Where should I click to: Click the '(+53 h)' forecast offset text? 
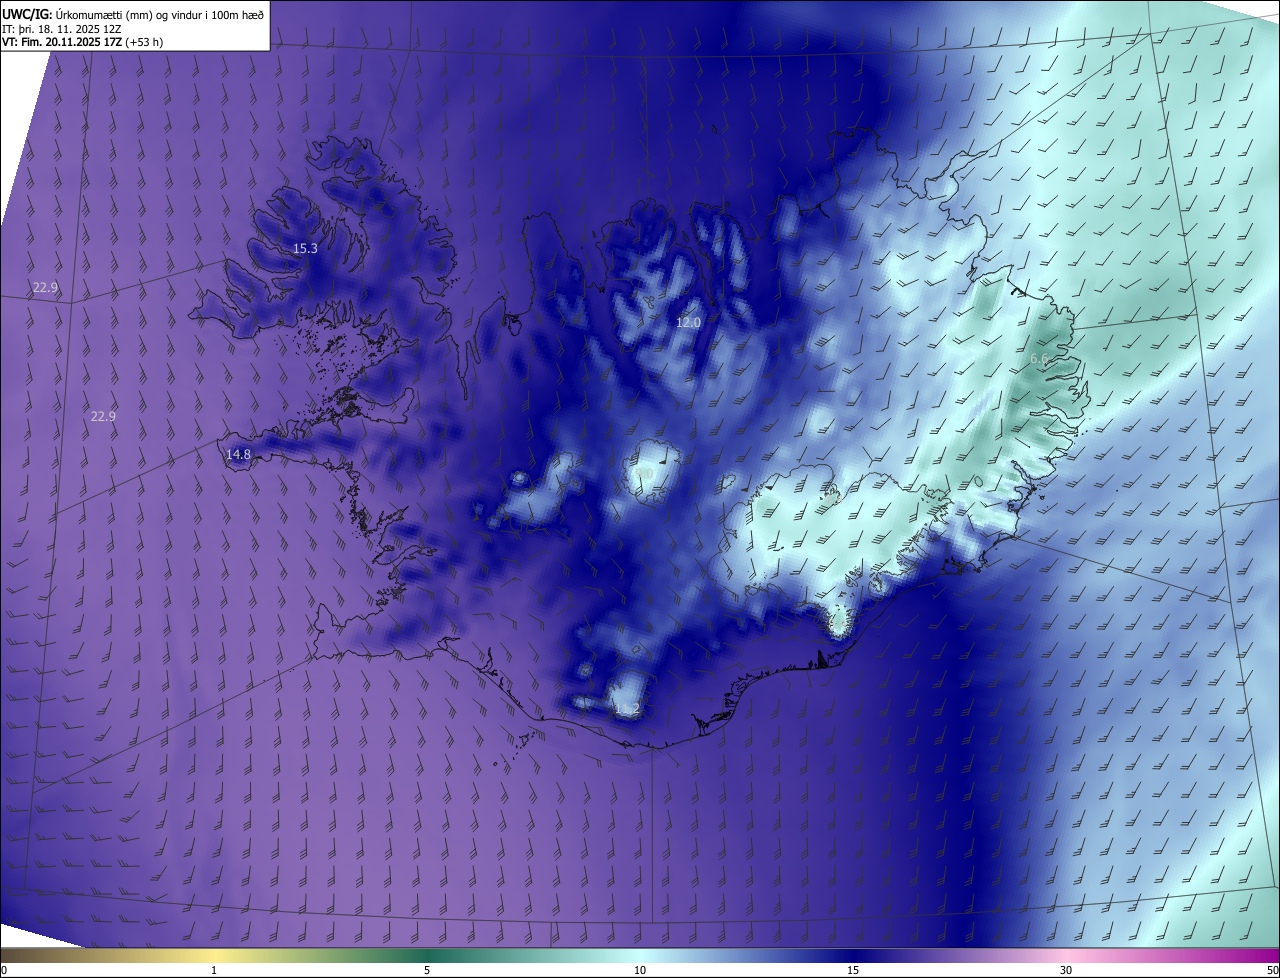tap(145, 42)
